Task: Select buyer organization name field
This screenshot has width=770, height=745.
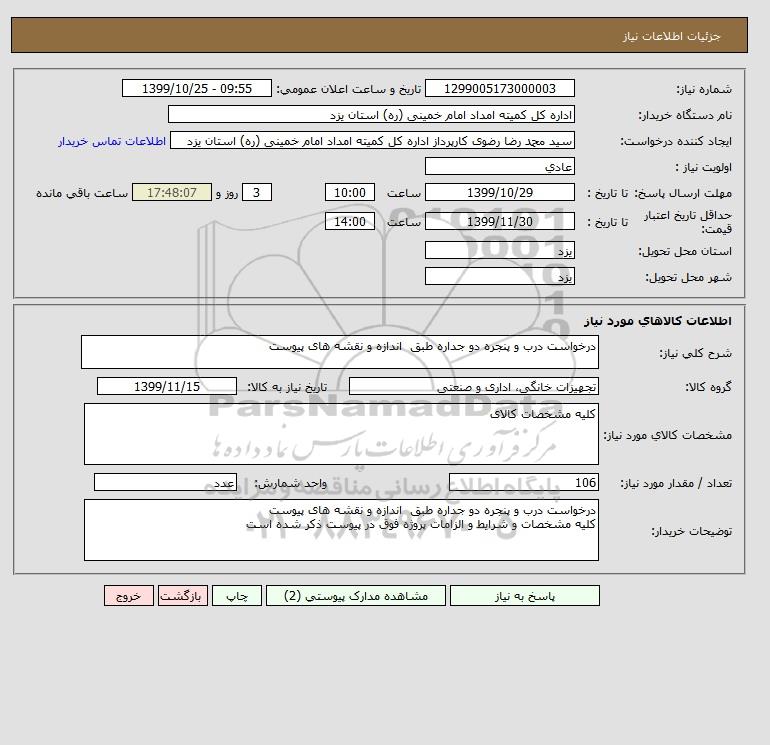Action: pos(371,114)
